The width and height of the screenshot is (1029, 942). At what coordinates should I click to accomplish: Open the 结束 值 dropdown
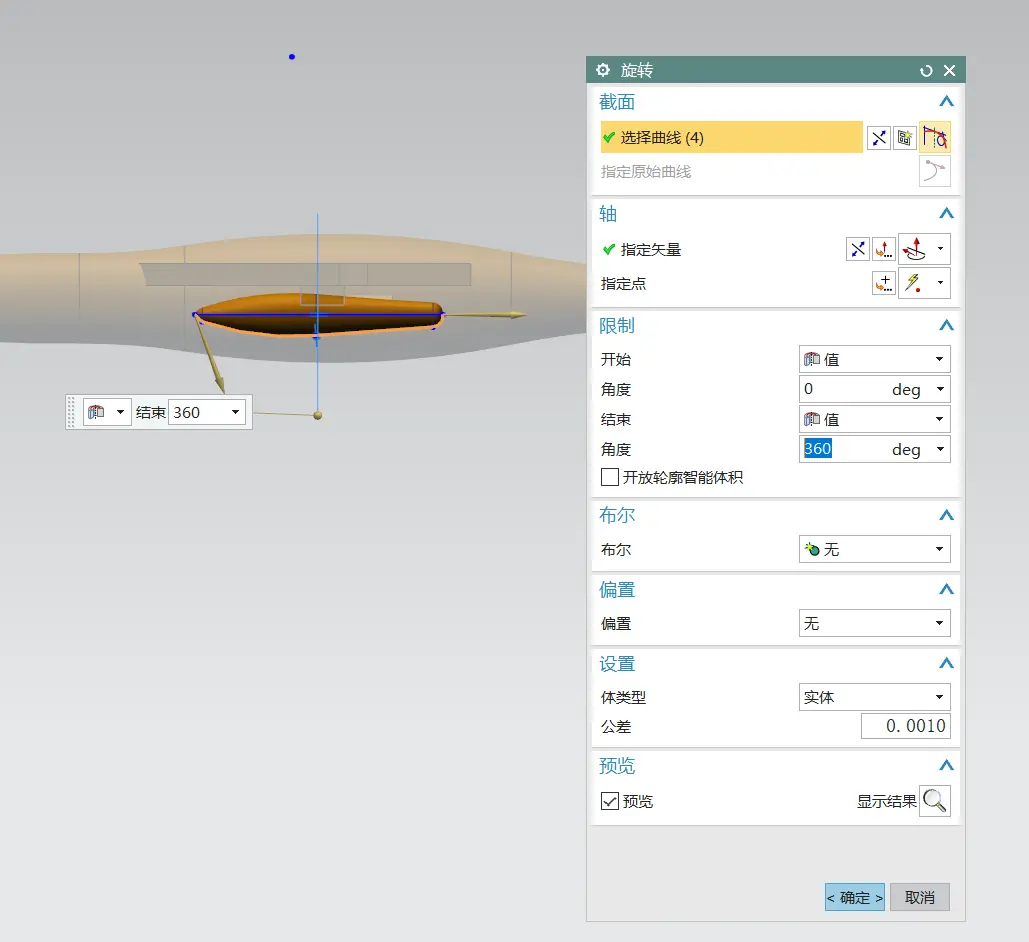tap(874, 419)
